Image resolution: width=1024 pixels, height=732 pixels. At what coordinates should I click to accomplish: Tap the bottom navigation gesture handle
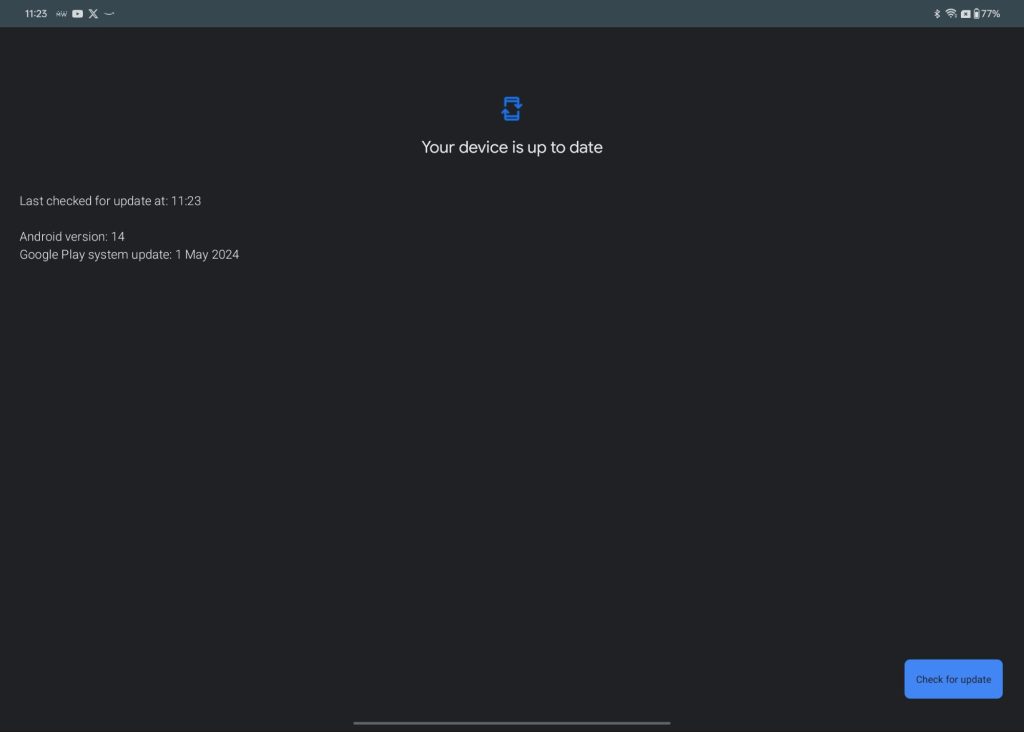(x=512, y=723)
